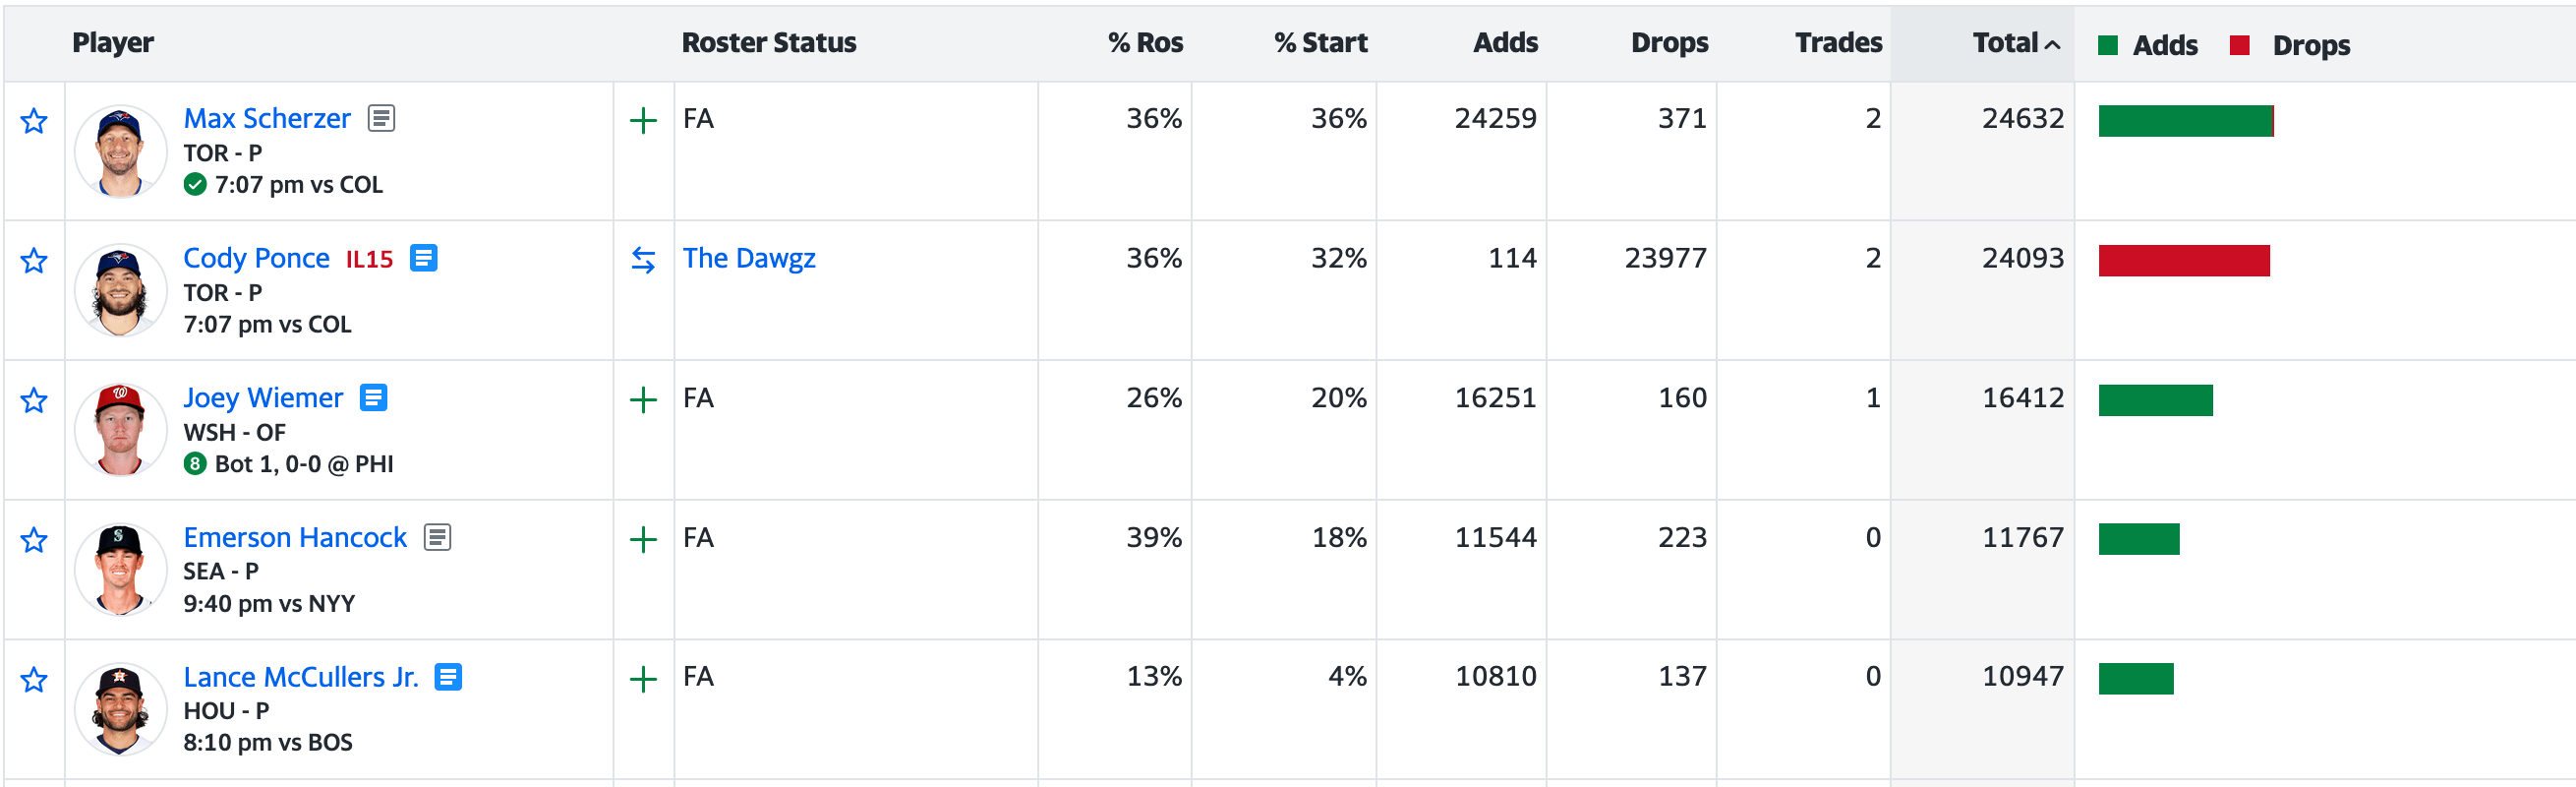Sort by the Trades column header
The height and width of the screenshot is (787, 2576).
tap(1838, 43)
